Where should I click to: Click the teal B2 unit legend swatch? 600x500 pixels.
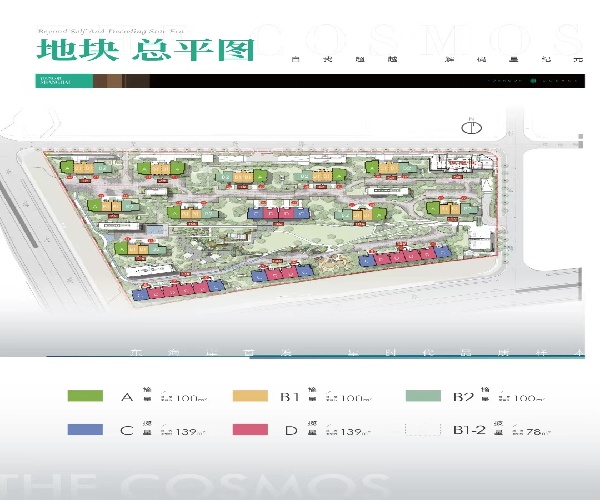423,397
